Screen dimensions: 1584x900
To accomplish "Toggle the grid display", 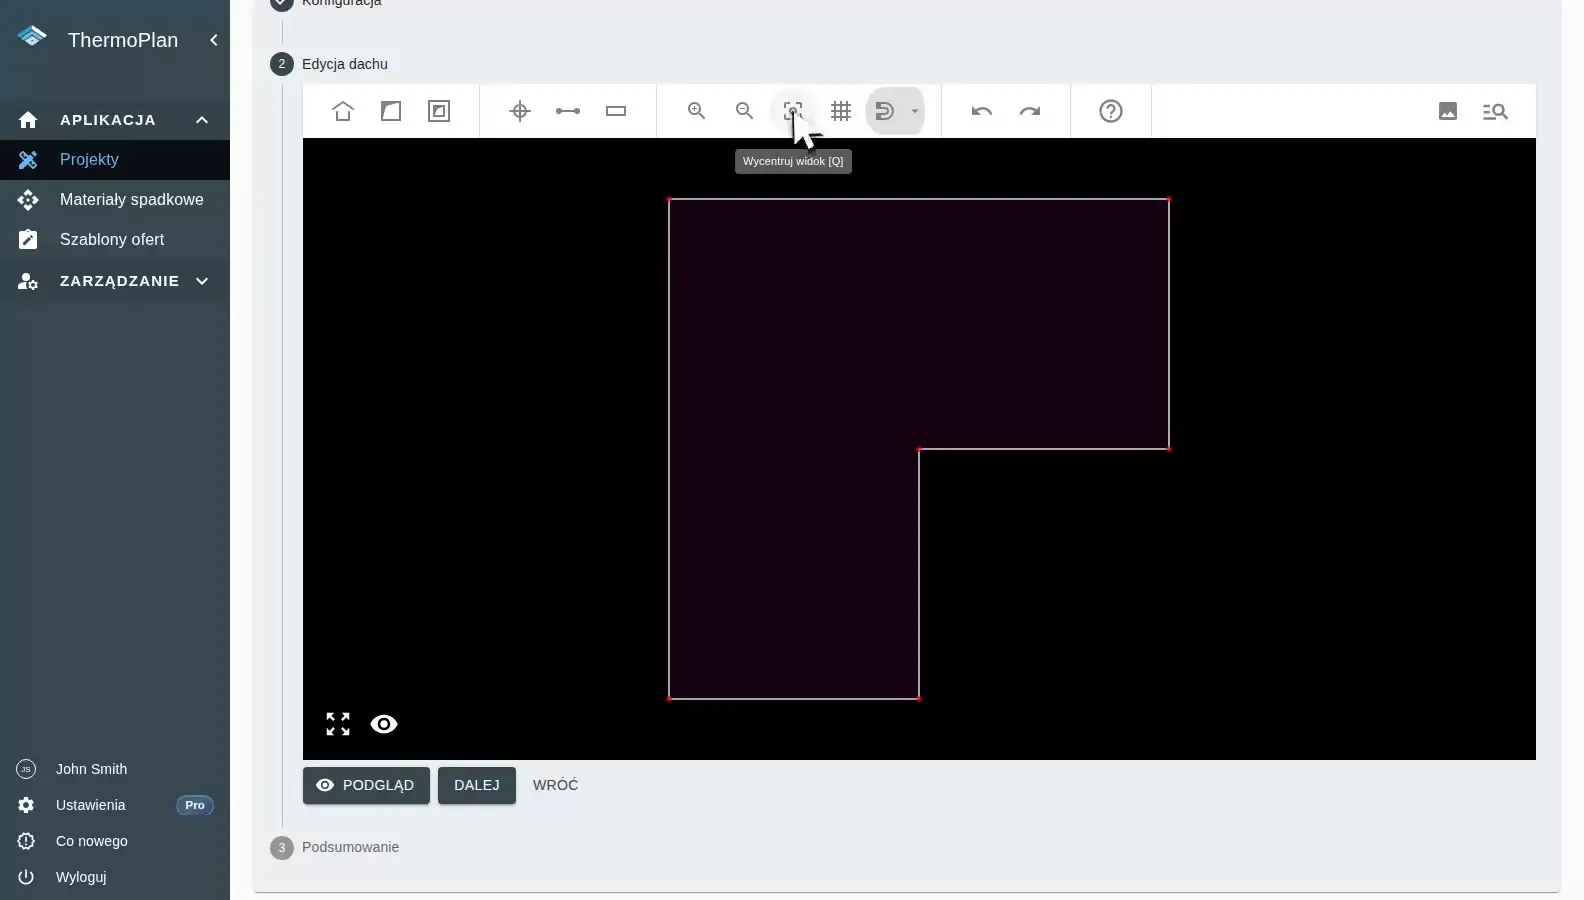I will point(841,111).
